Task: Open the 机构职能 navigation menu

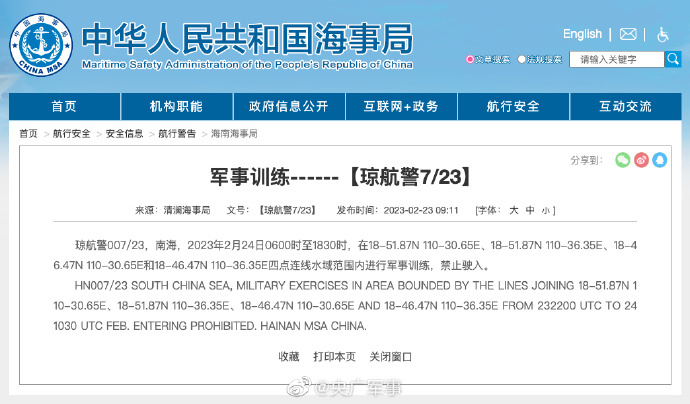Action: click(176, 107)
